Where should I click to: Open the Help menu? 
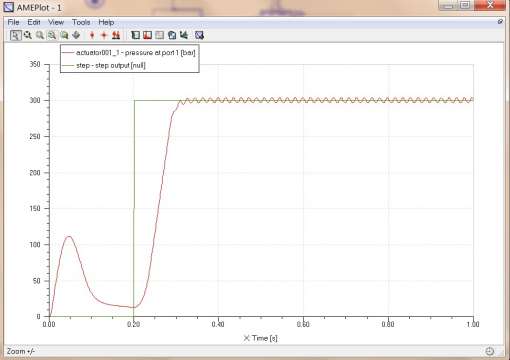pyautogui.click(x=106, y=22)
